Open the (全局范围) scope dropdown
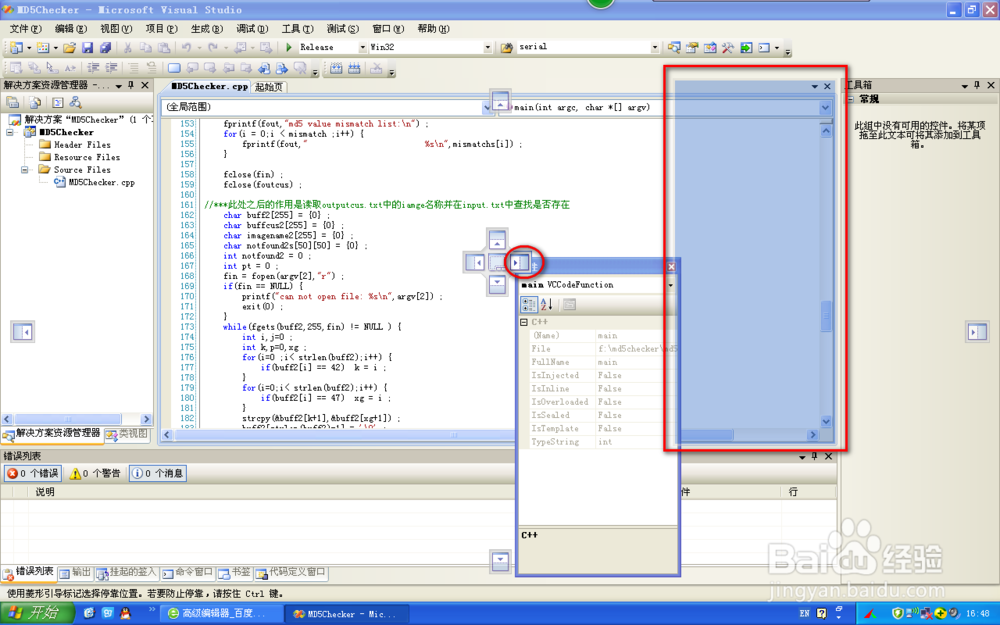 [487, 107]
